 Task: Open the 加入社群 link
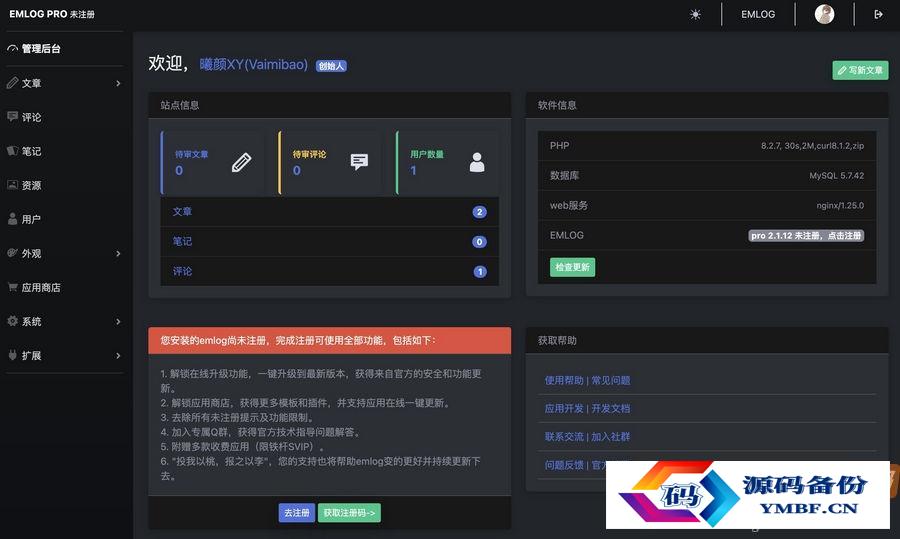[611, 436]
